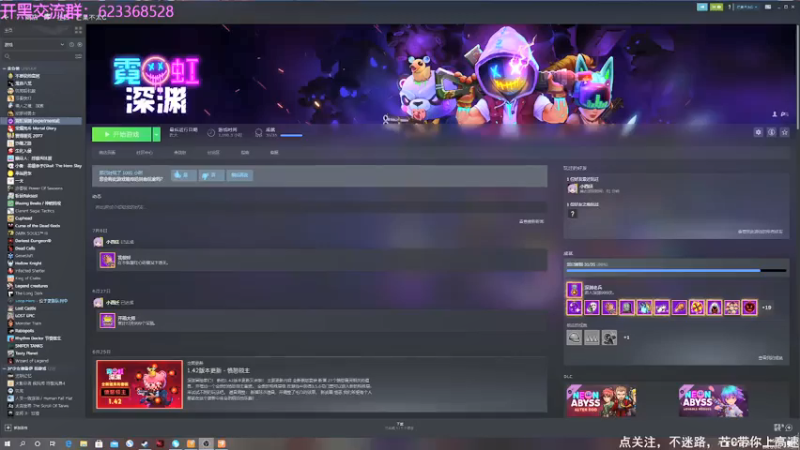Click the ready-to-play circle icon in library sidebar
This screenshot has height=450, width=800.
point(80,44)
